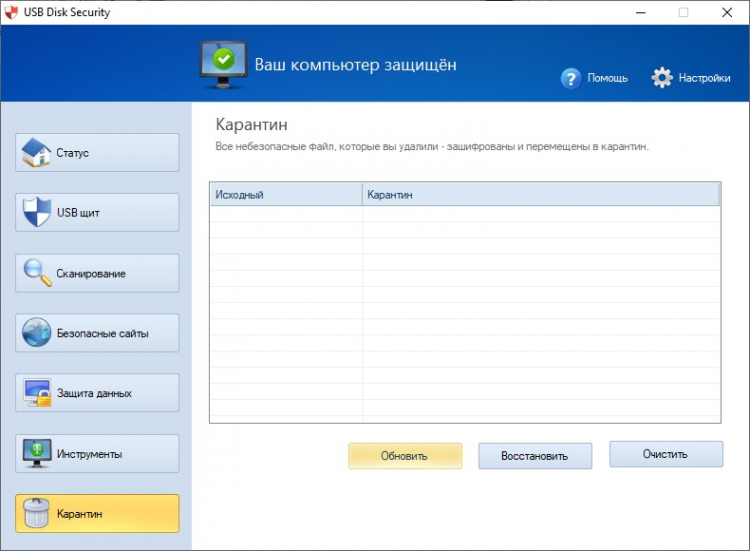Open the Статус section
Viewport: 750px width, 551px height.
[x=97, y=153]
